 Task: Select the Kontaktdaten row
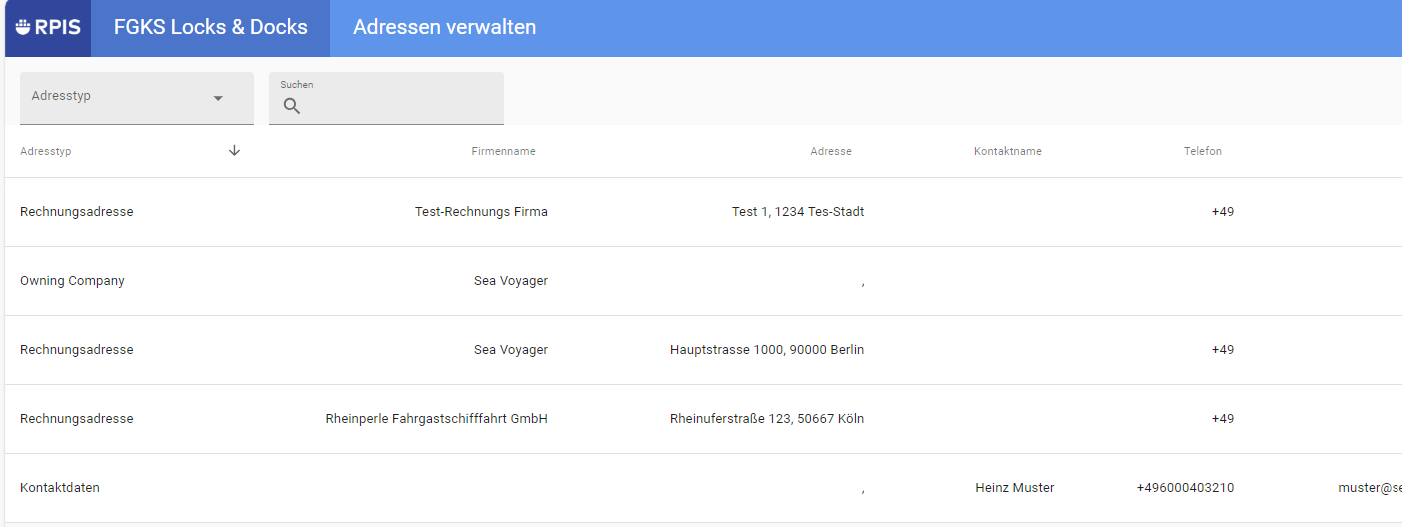[x=60, y=488]
